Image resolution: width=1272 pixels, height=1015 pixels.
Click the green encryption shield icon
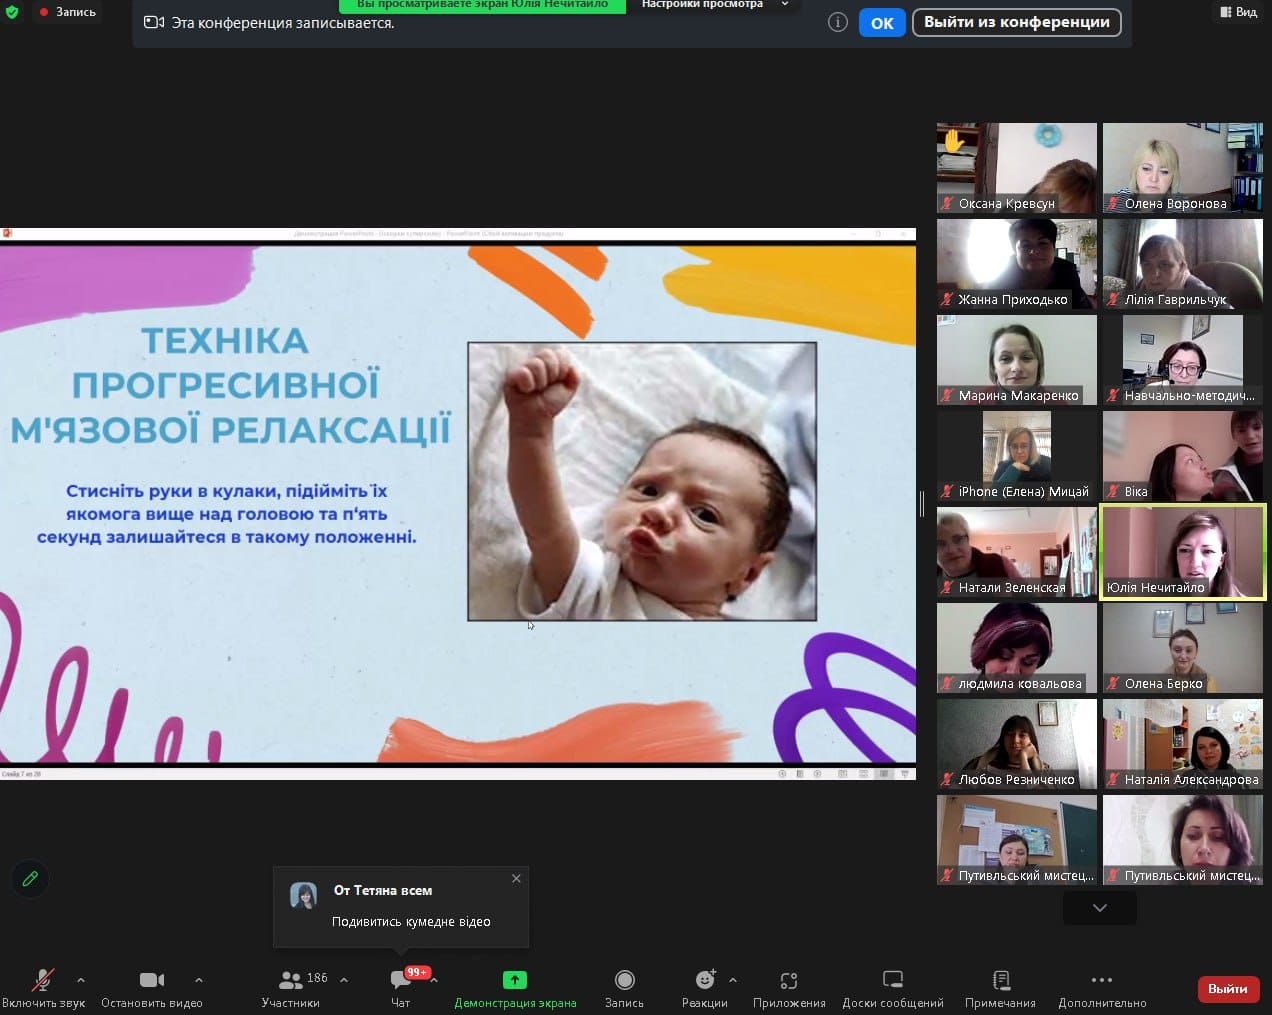[12, 12]
